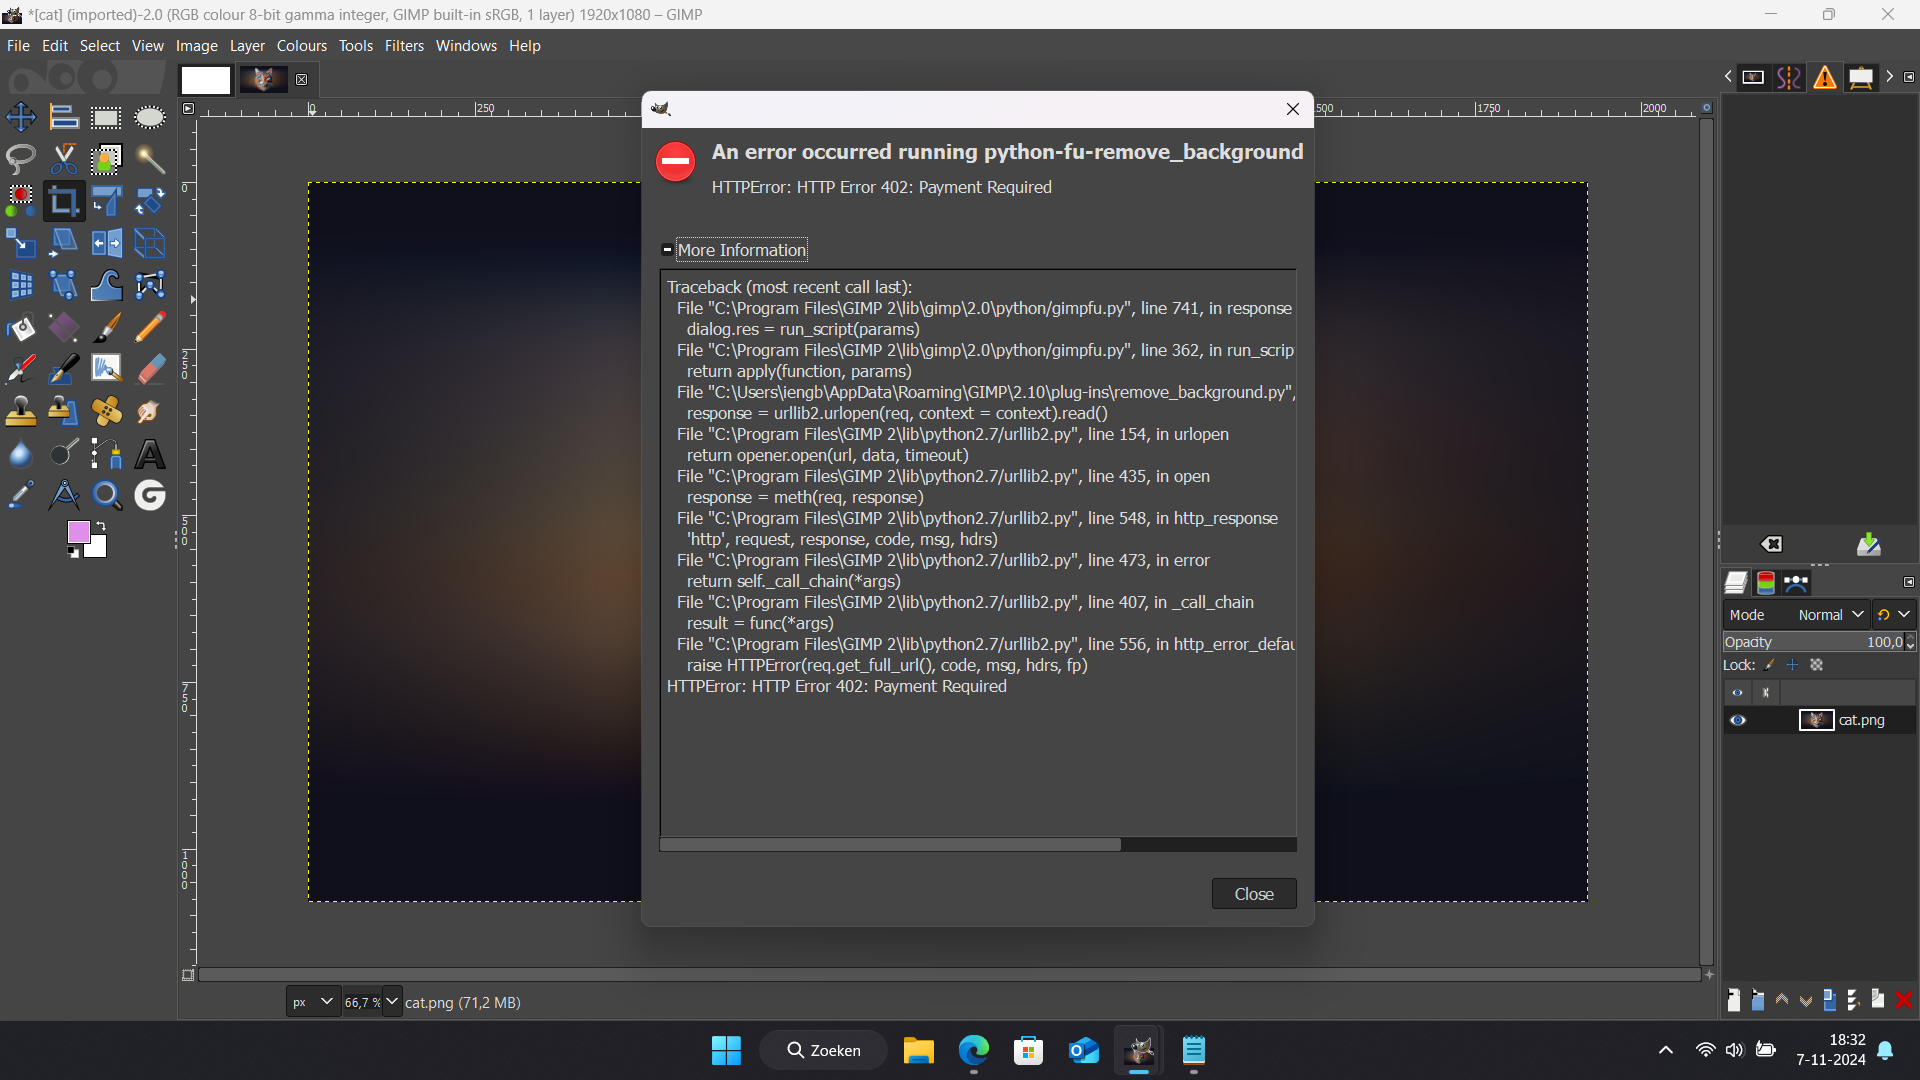Image resolution: width=1920 pixels, height=1080 pixels.
Task: Select the Scissors Select tool
Action: pos(64,159)
